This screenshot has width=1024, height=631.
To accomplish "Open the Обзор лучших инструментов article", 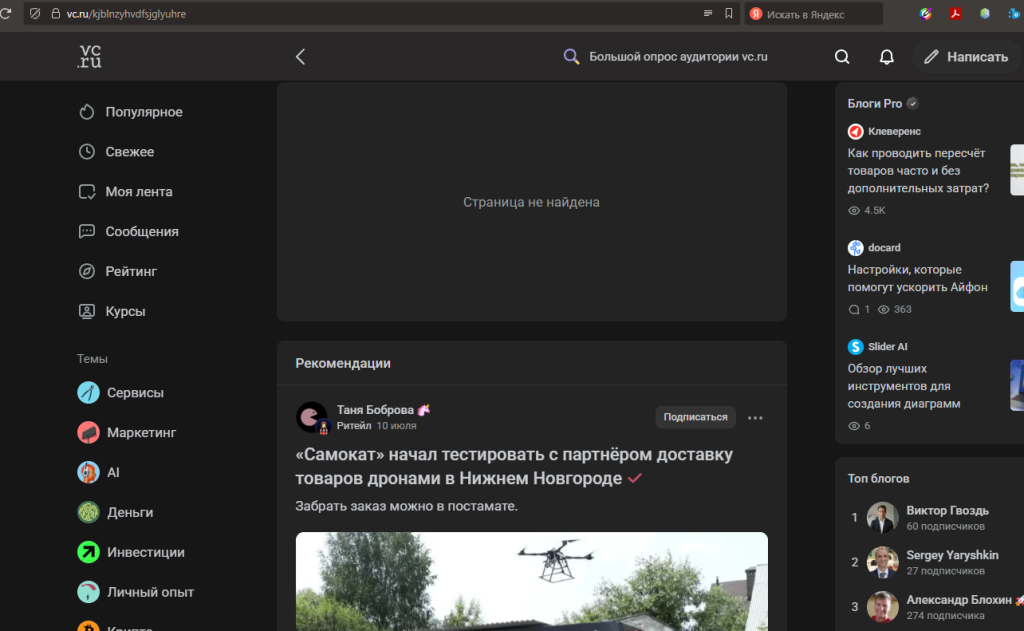I will tap(904, 386).
